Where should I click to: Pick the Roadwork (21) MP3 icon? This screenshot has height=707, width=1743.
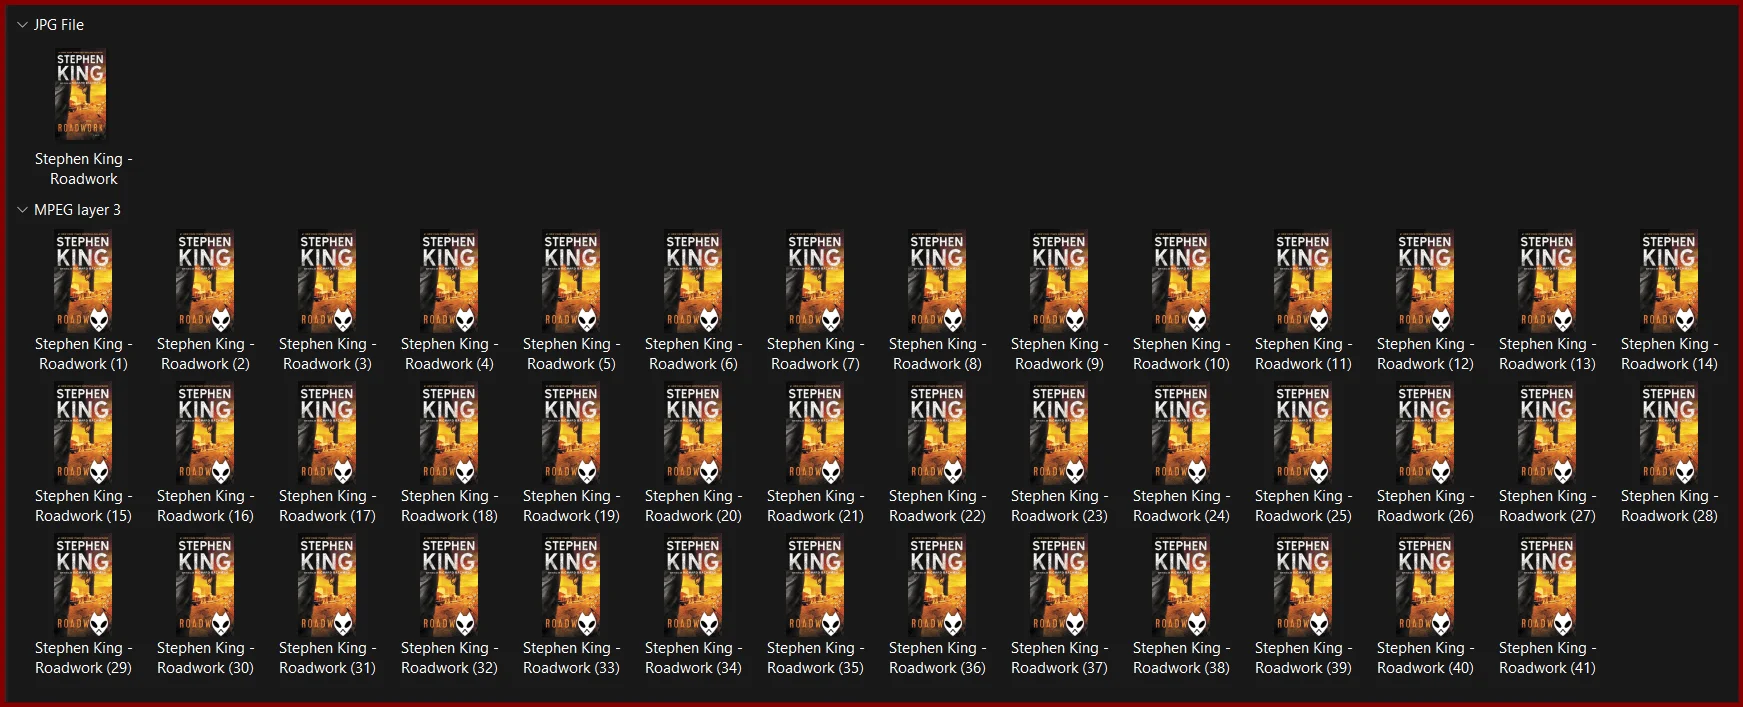coord(815,434)
